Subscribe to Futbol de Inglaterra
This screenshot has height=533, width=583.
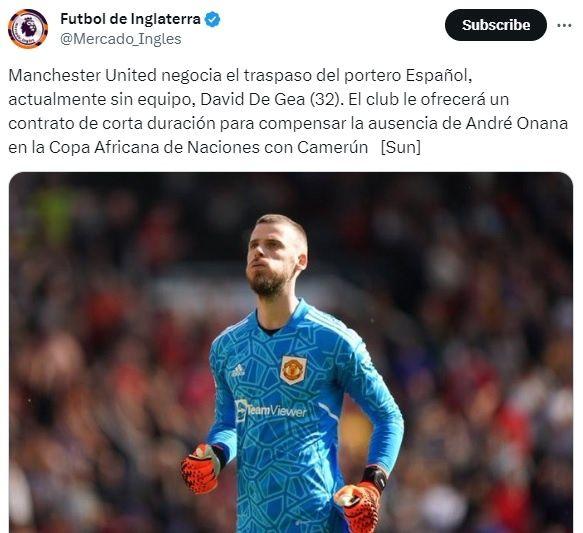click(x=496, y=25)
